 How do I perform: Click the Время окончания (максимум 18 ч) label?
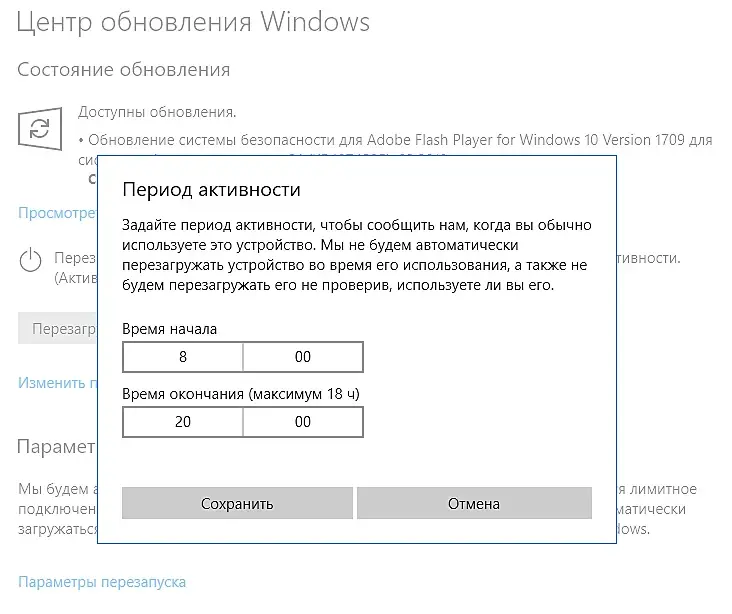(240, 394)
